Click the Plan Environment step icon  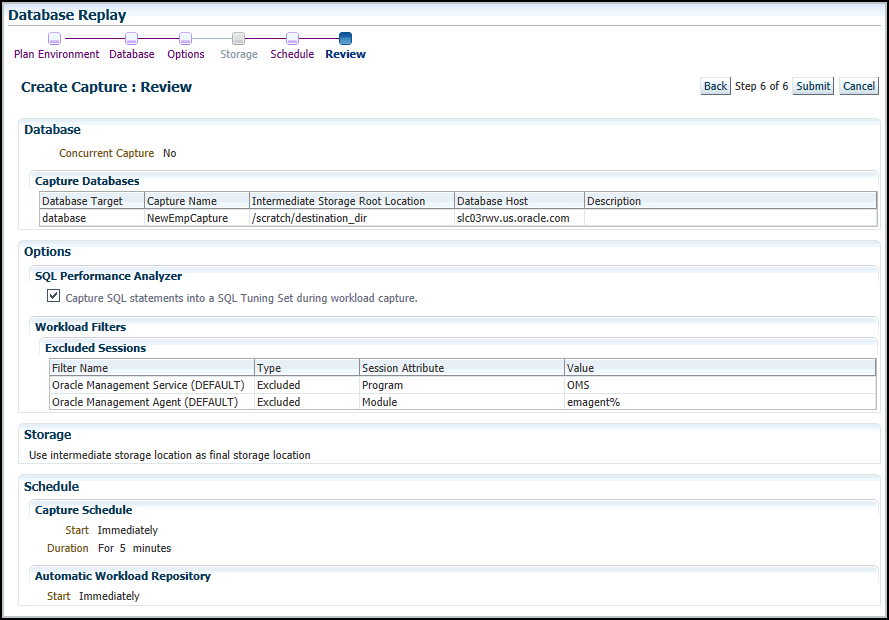click(55, 39)
